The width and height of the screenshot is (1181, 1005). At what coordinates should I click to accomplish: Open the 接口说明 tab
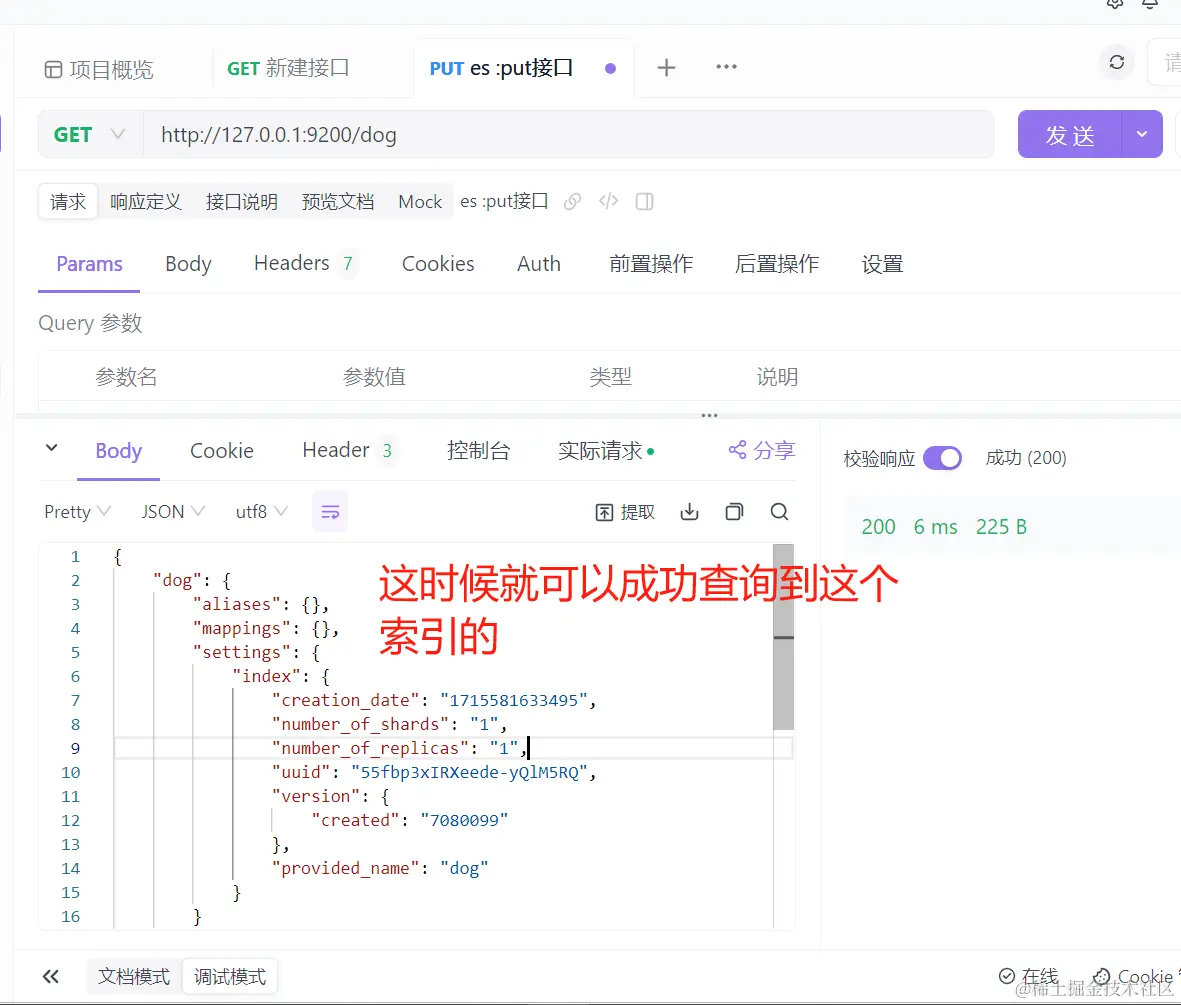pos(242,202)
